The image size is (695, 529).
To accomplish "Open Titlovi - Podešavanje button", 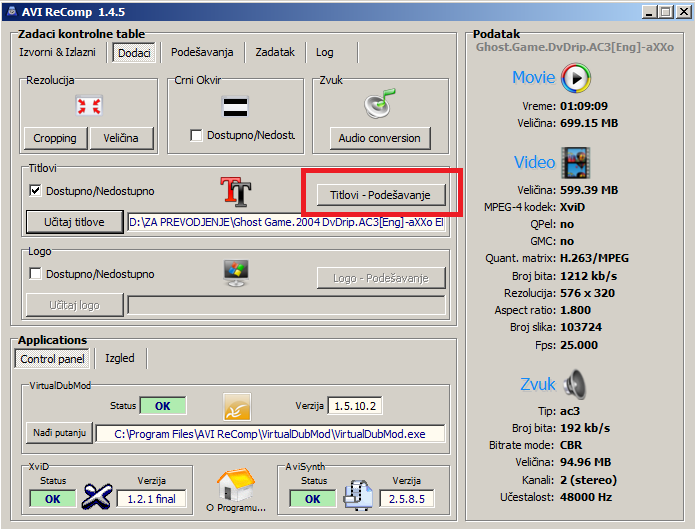I will tap(381, 195).
